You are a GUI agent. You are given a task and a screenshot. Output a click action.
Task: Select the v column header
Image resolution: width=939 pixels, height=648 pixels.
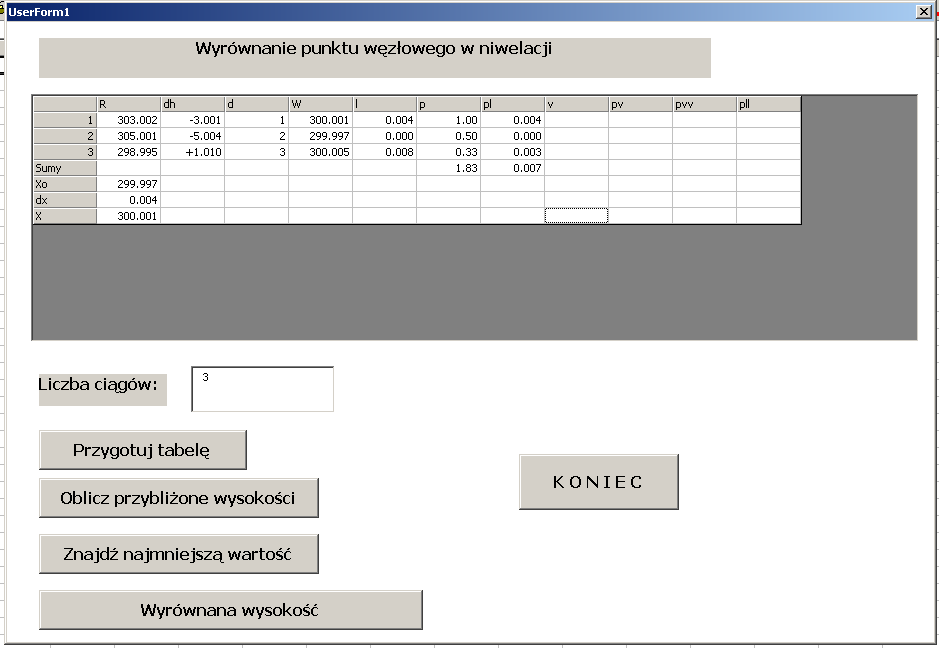pos(577,104)
